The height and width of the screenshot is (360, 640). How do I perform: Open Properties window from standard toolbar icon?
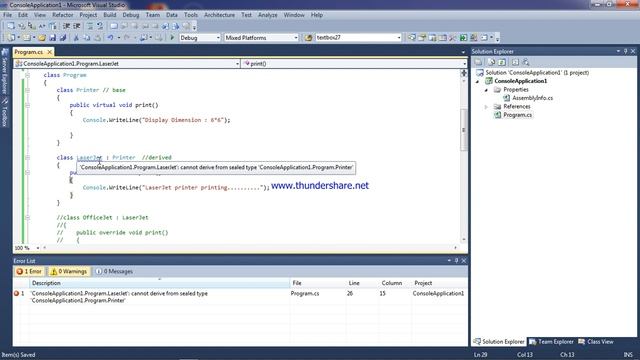(x=422, y=38)
